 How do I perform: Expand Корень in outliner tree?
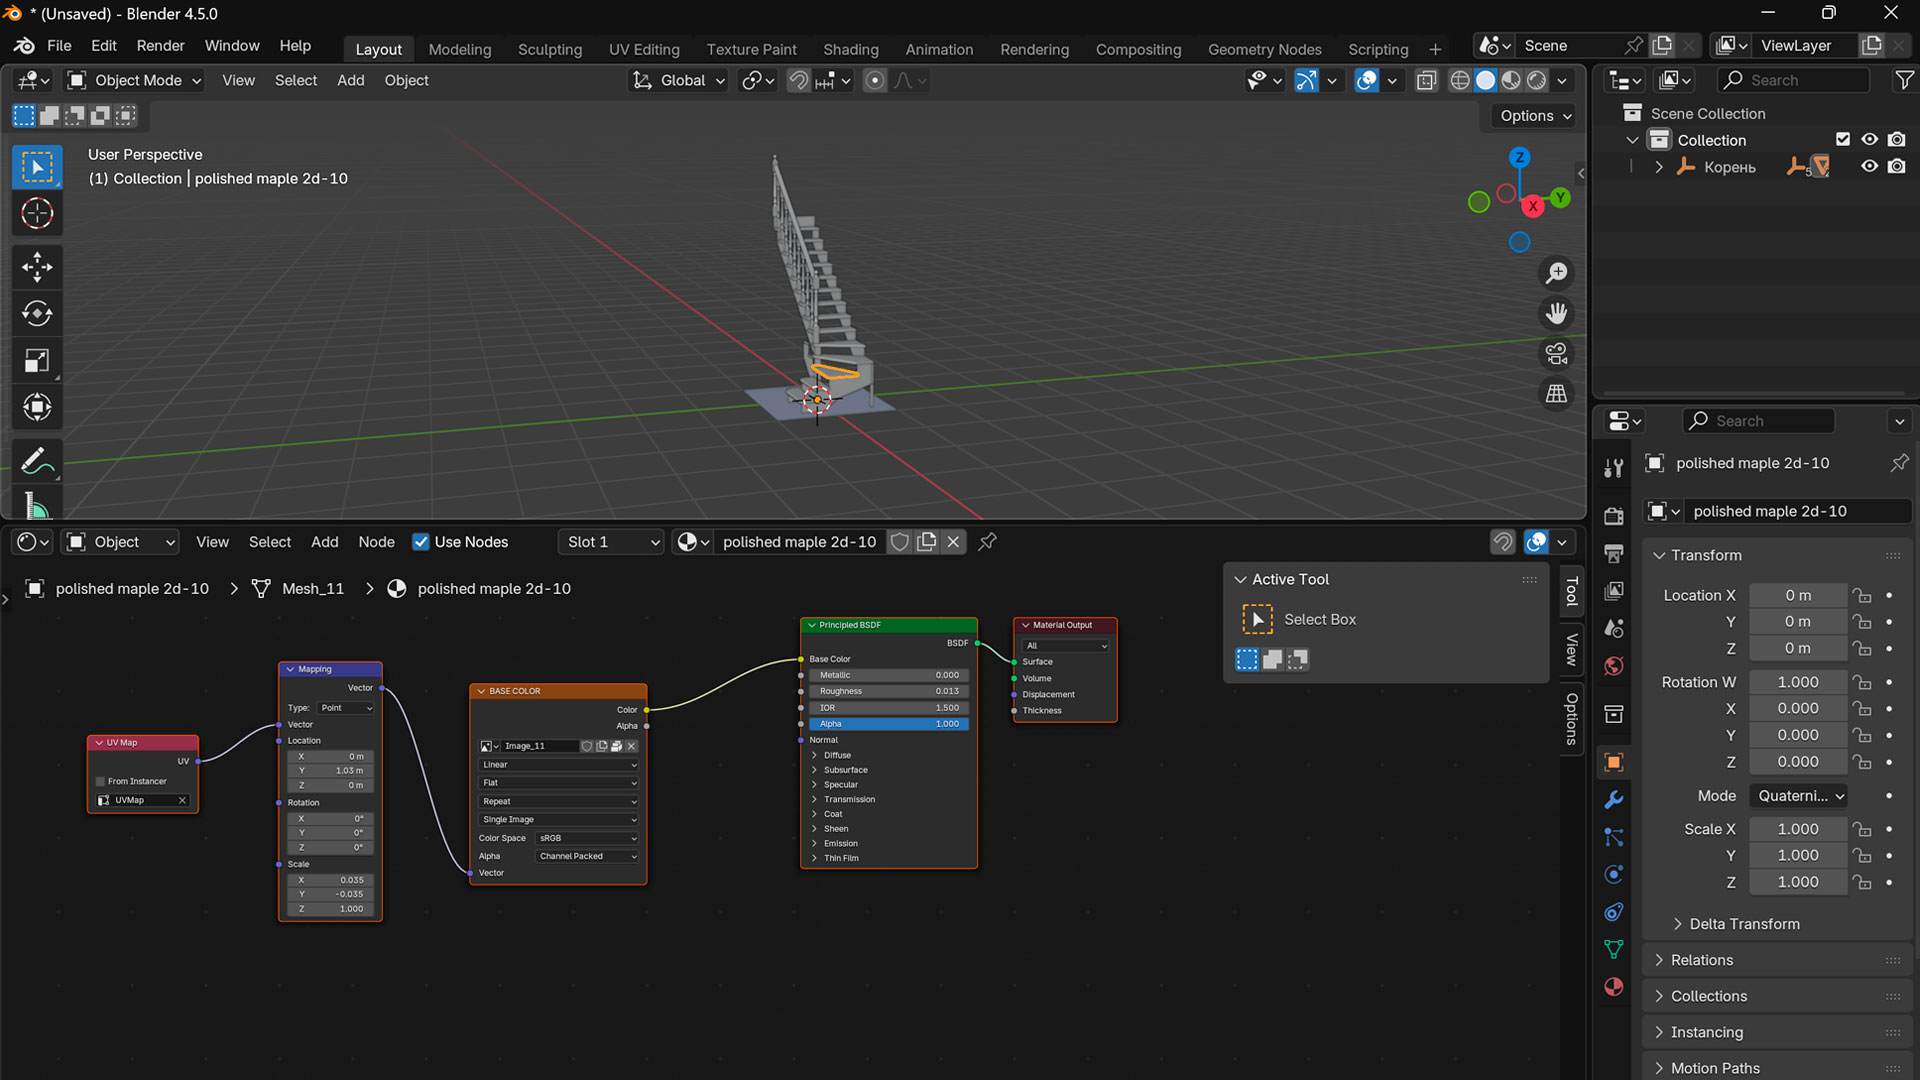click(1659, 167)
